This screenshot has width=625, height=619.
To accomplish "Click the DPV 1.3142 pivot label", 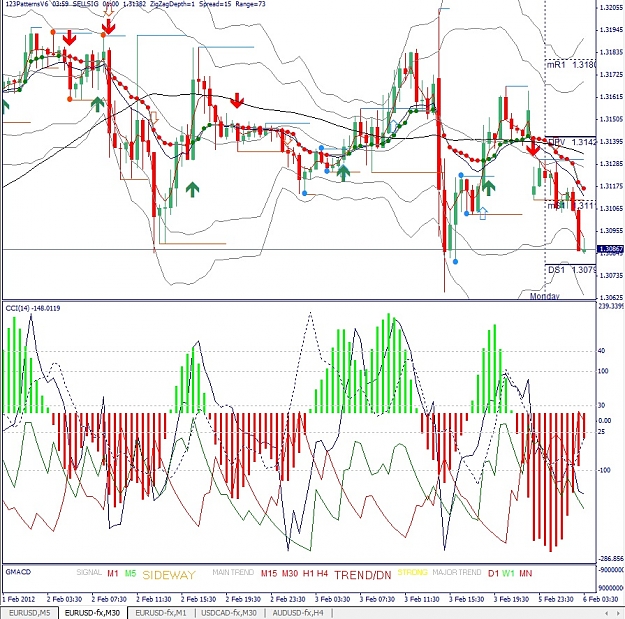I will coord(572,142).
